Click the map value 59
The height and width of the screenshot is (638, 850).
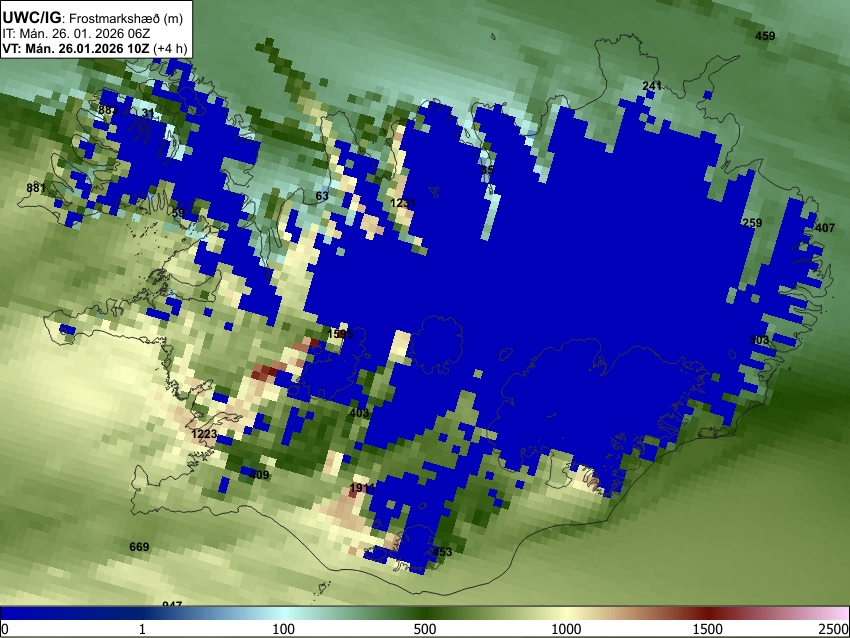[178, 212]
